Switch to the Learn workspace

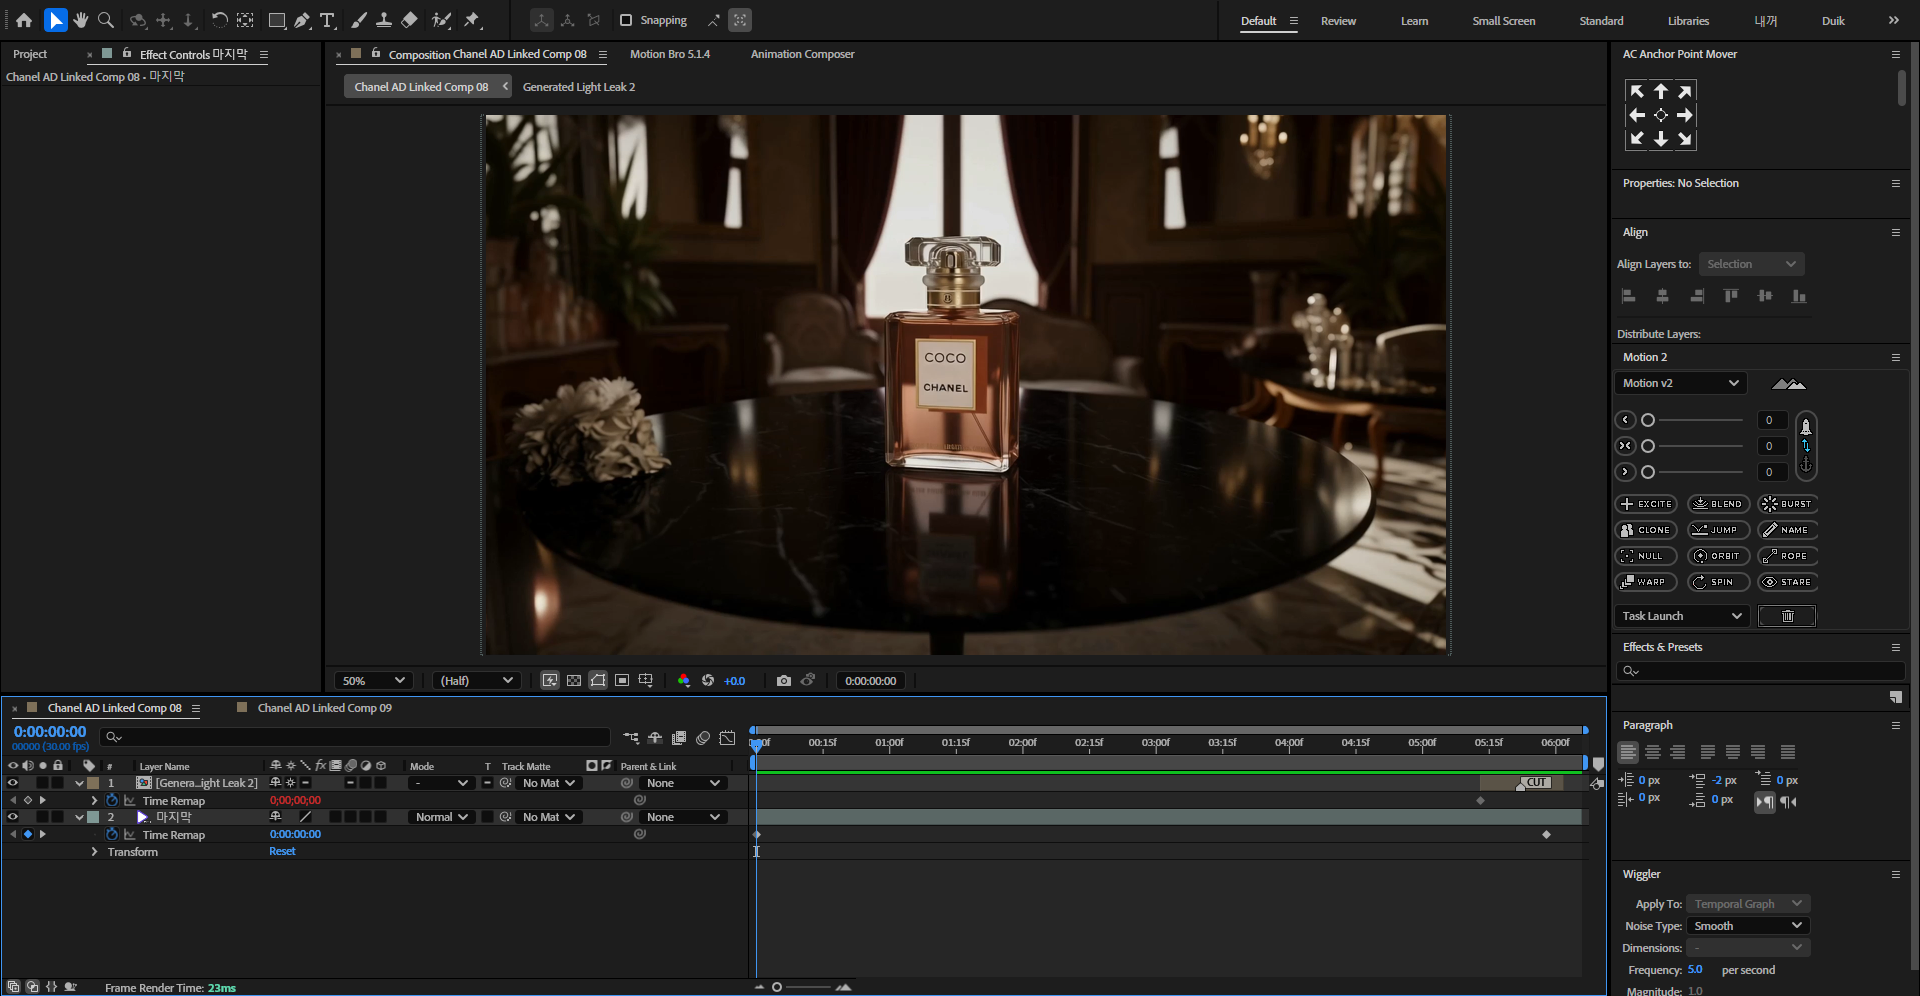[1414, 21]
